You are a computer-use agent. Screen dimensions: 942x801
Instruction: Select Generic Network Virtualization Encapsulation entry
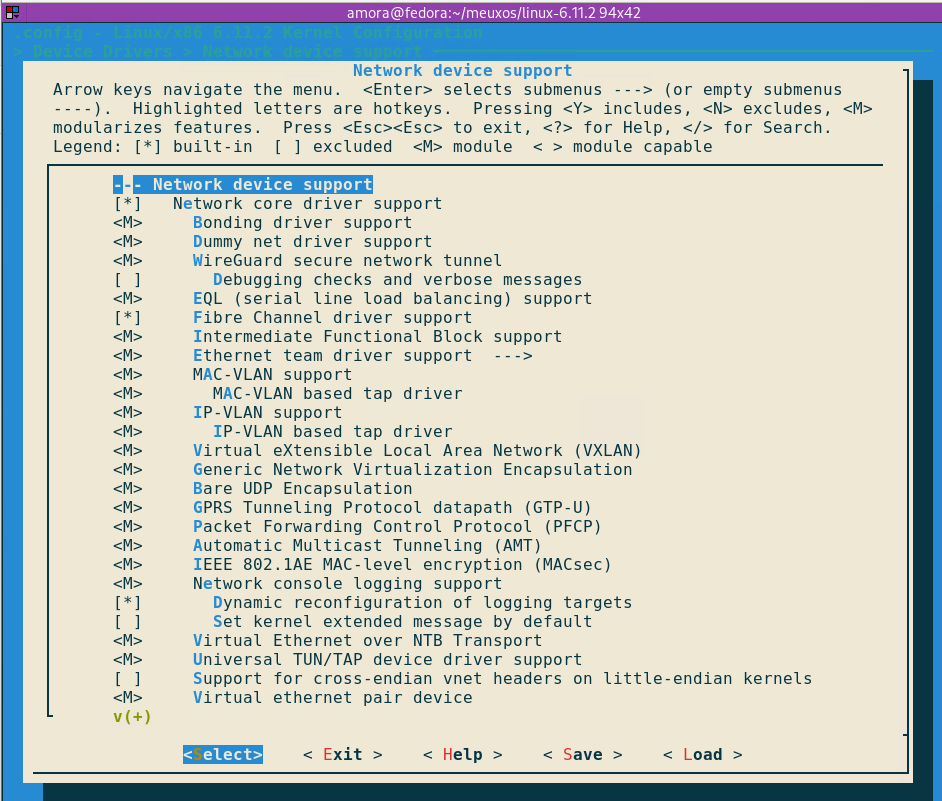[x=413, y=470]
